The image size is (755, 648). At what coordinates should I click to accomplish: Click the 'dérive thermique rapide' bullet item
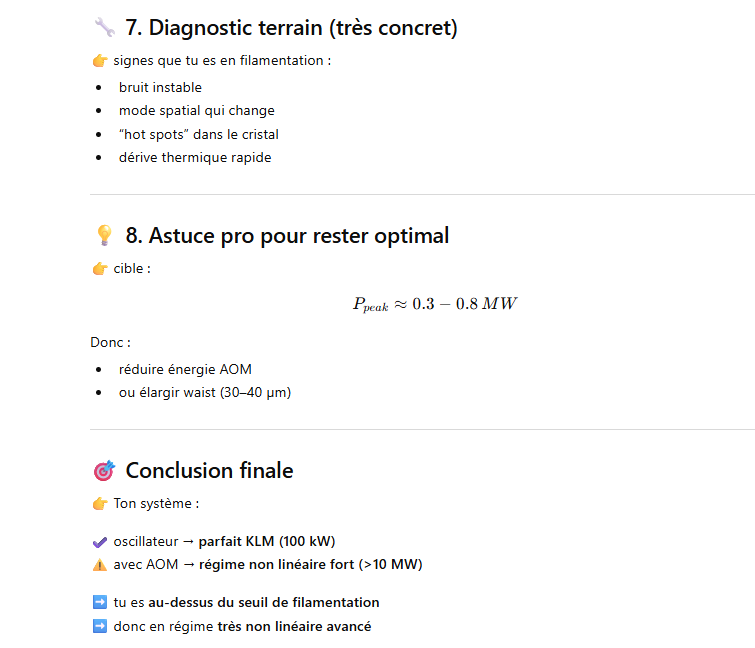pyautogui.click(x=195, y=157)
